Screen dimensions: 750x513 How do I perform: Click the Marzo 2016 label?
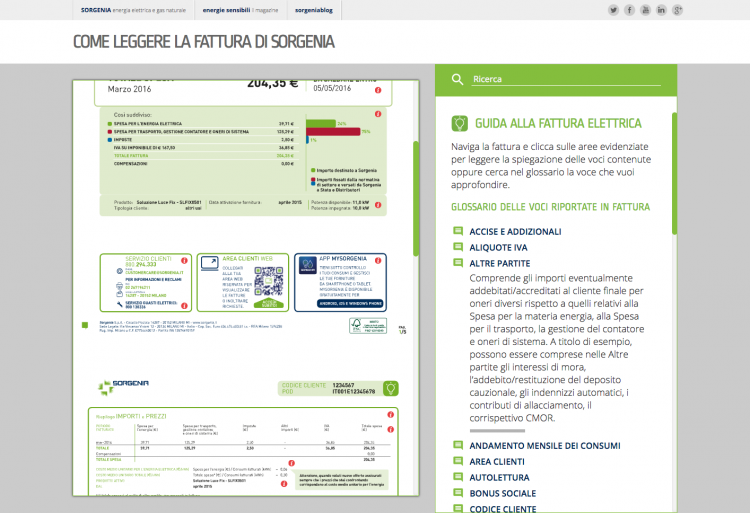click(129, 89)
